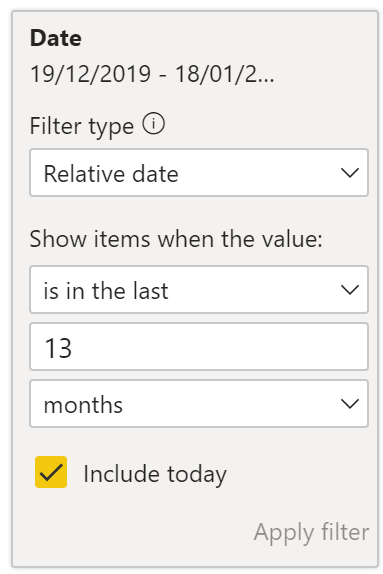The image size is (383, 574).
Task: Click the 'Show items when the value:' text
Action: click(176, 239)
